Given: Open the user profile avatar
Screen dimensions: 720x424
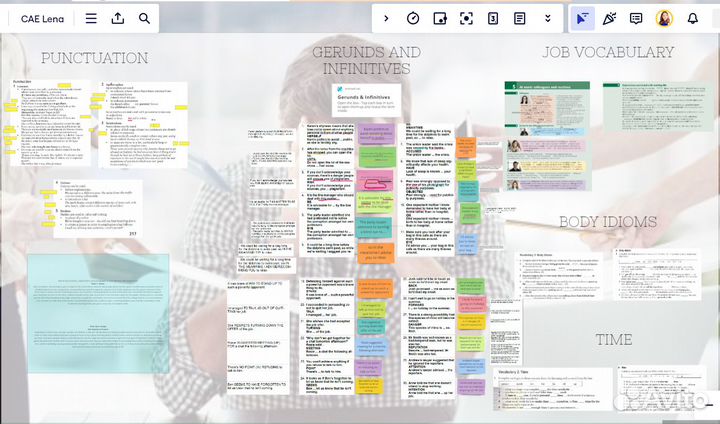Looking at the screenshot, I should coord(664,18).
